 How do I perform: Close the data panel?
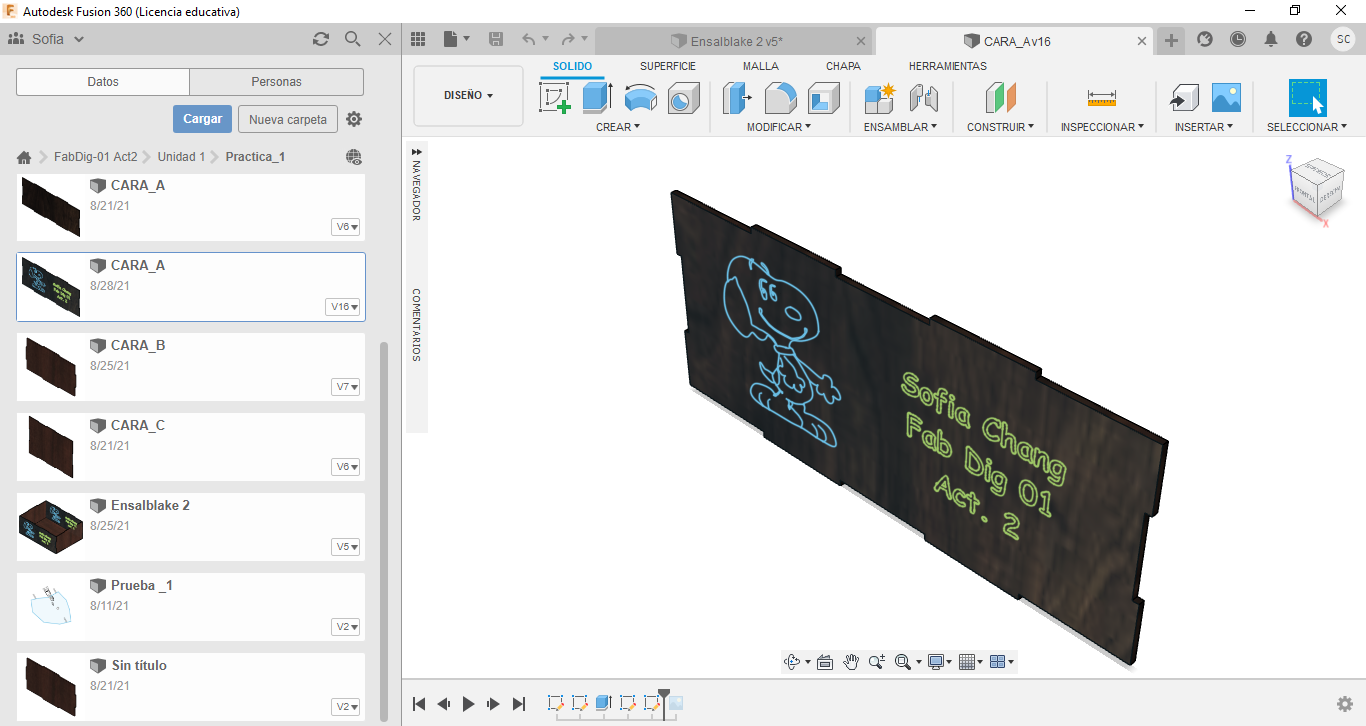point(385,39)
